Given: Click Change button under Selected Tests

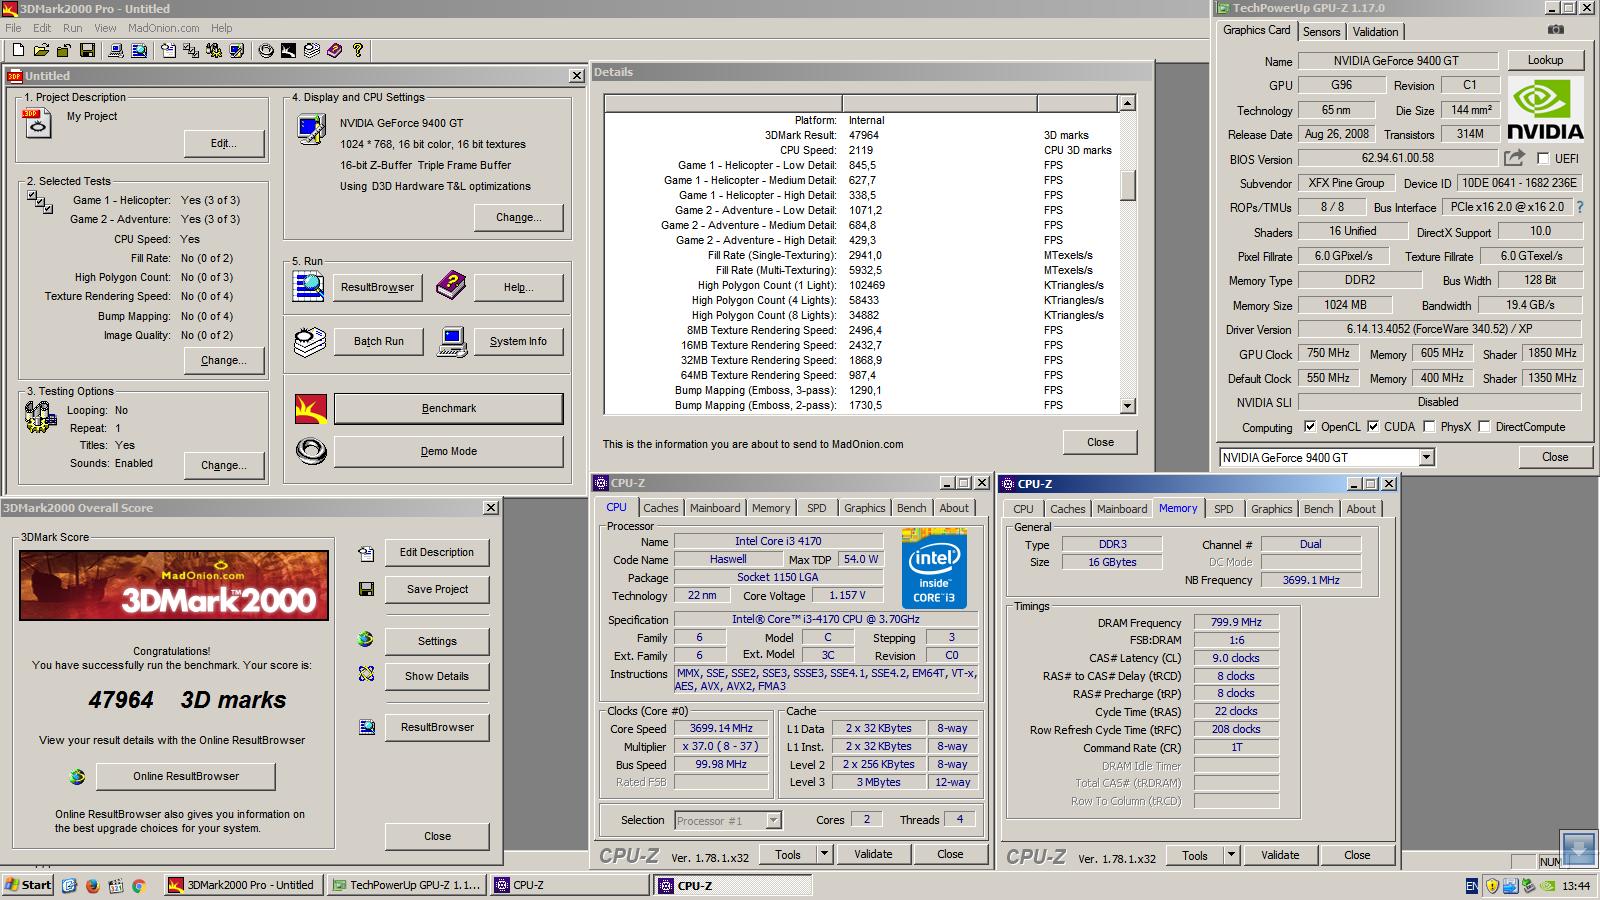Looking at the screenshot, I should pyautogui.click(x=224, y=360).
